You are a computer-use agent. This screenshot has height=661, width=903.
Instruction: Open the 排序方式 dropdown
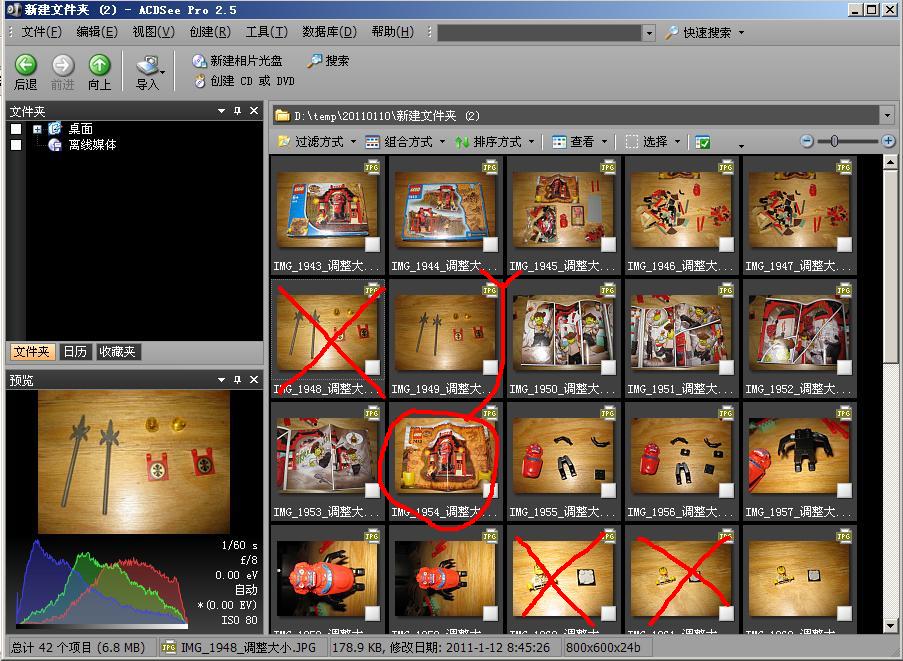pos(496,142)
